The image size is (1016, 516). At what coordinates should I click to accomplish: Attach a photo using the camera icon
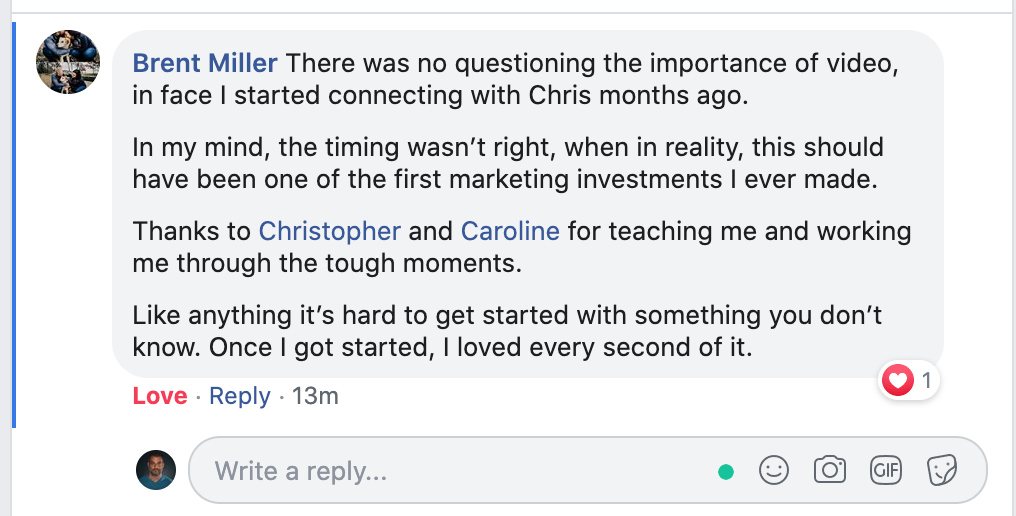point(829,470)
